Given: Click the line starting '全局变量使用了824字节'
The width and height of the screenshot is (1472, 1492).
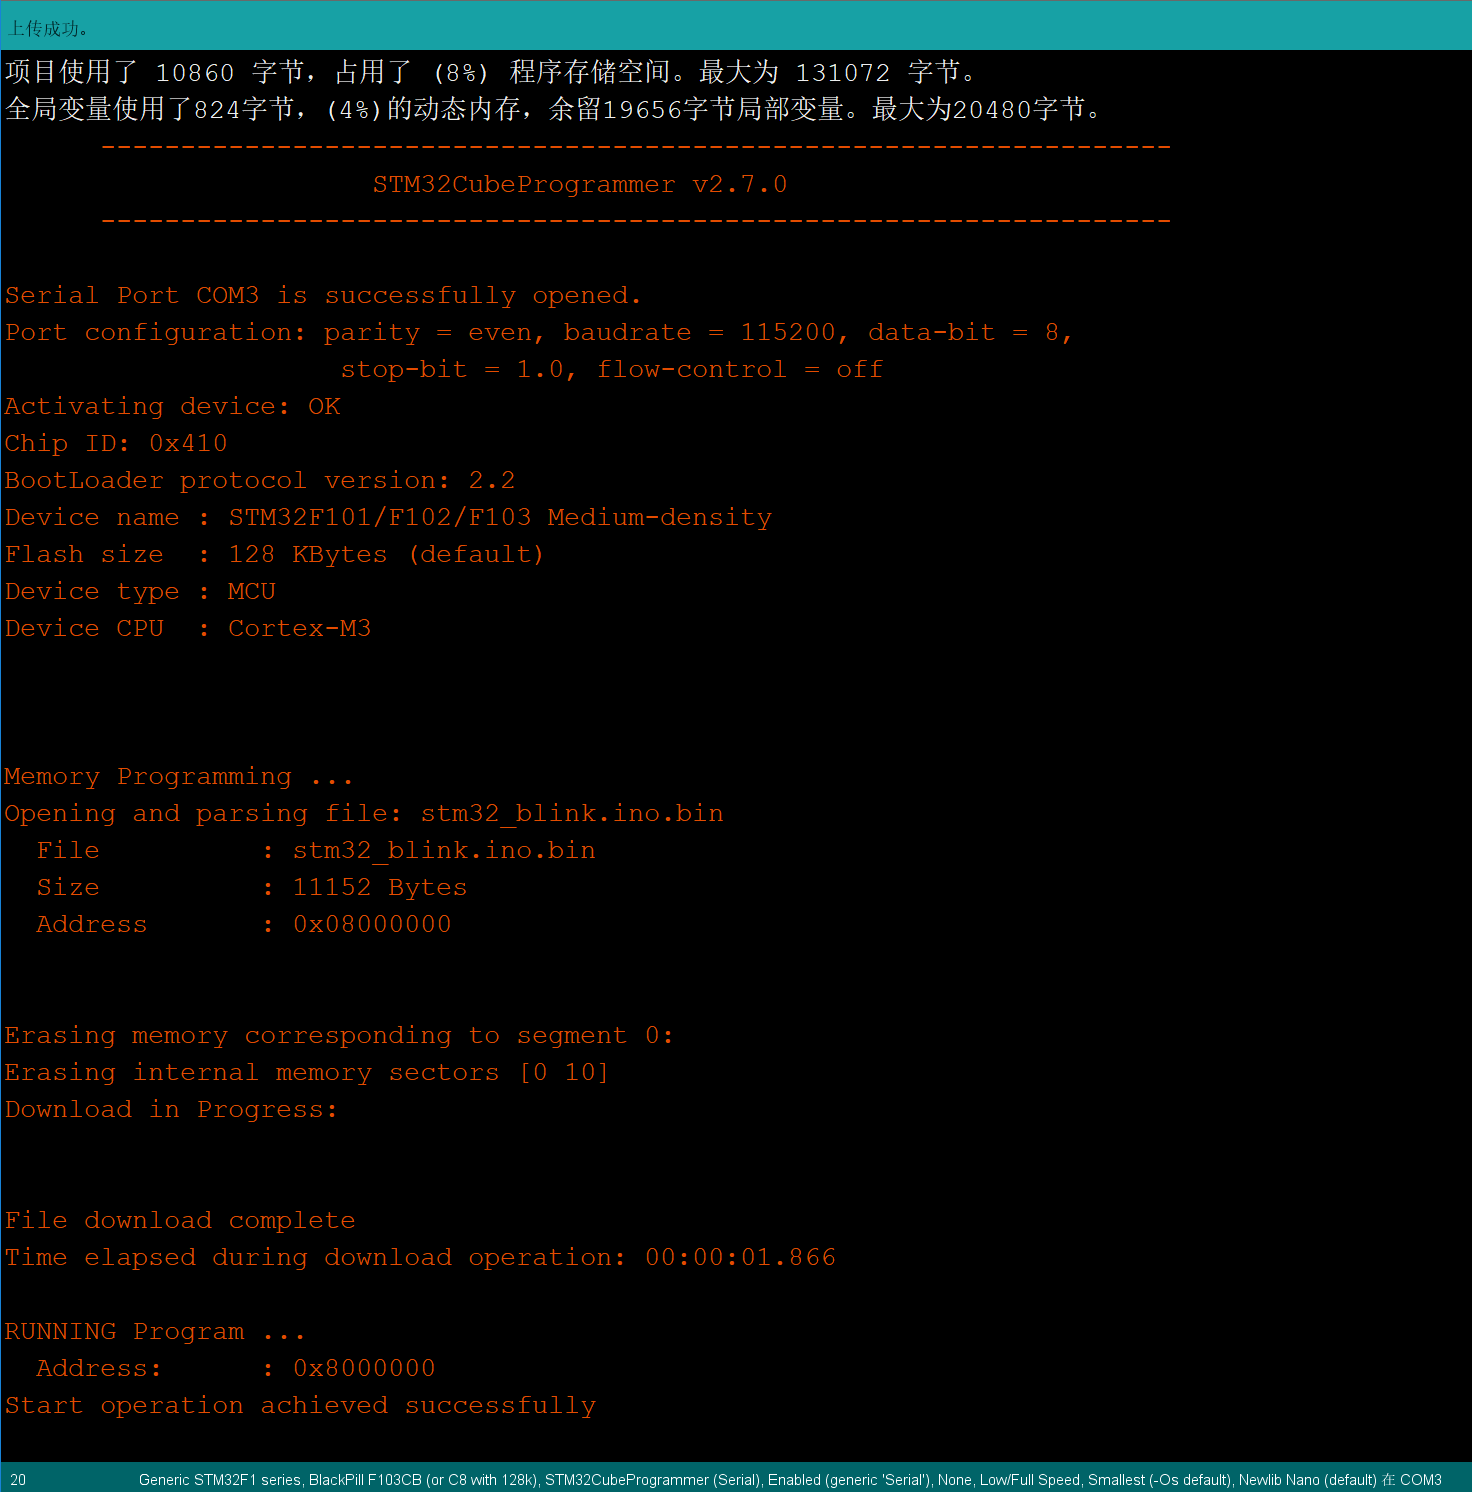Looking at the screenshot, I should 554,109.
